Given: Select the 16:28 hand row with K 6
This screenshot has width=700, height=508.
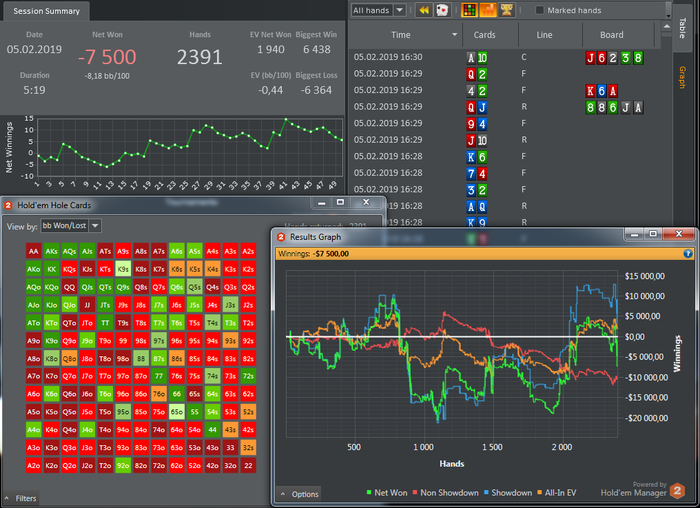Looking at the screenshot, I should click(x=504, y=156).
